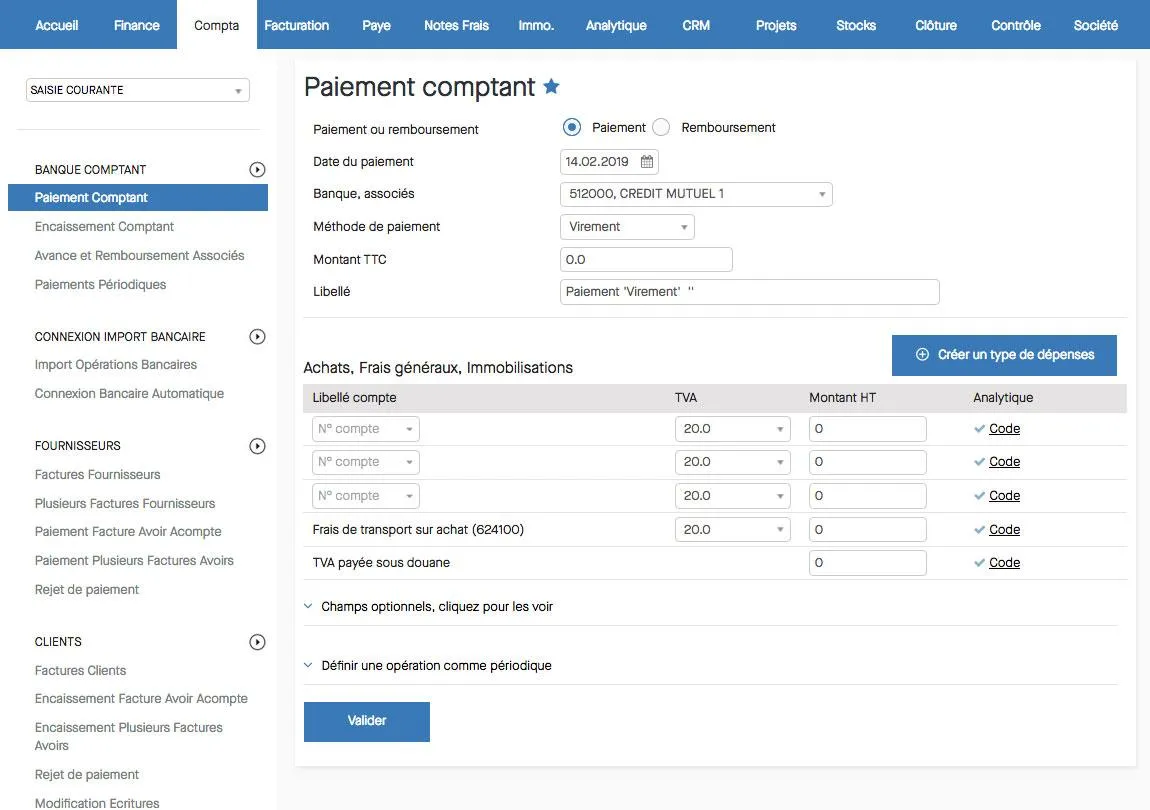Click the checkmark icon in TVA payée sous douane row
Image resolution: width=1150 pixels, height=810 pixels.
tap(979, 563)
